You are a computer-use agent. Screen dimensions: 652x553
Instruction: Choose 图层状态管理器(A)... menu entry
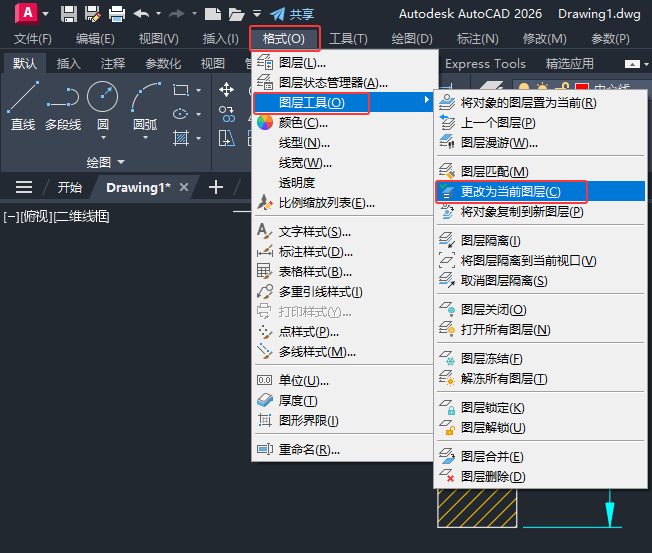tap(344, 83)
